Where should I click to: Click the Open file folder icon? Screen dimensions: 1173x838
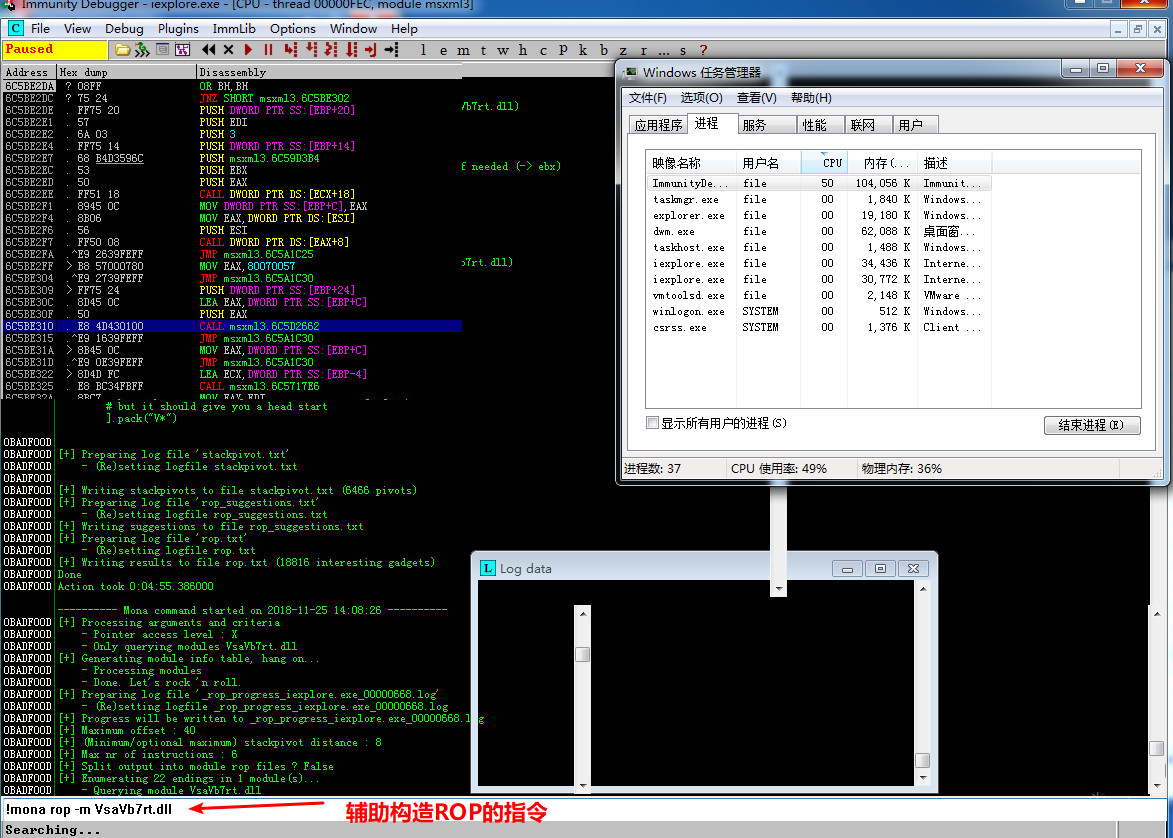click(122, 49)
